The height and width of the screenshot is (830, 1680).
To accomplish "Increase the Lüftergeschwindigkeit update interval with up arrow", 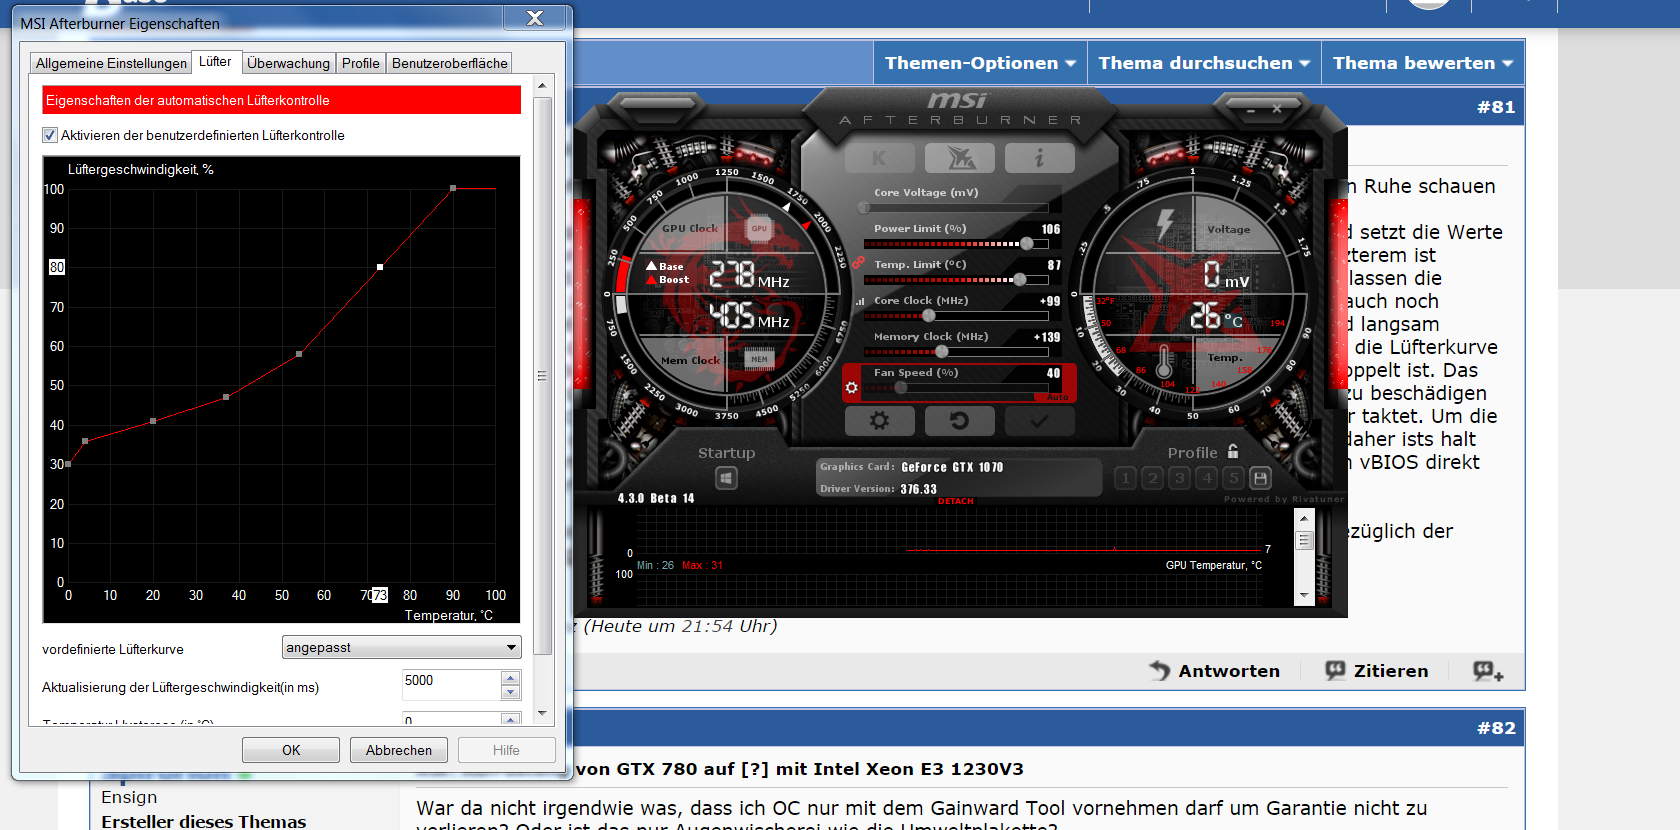I will [x=510, y=678].
